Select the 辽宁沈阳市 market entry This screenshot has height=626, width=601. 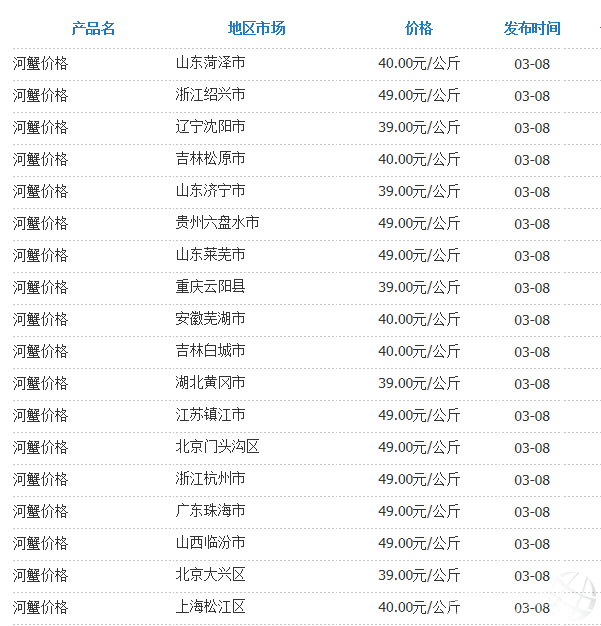210,128
